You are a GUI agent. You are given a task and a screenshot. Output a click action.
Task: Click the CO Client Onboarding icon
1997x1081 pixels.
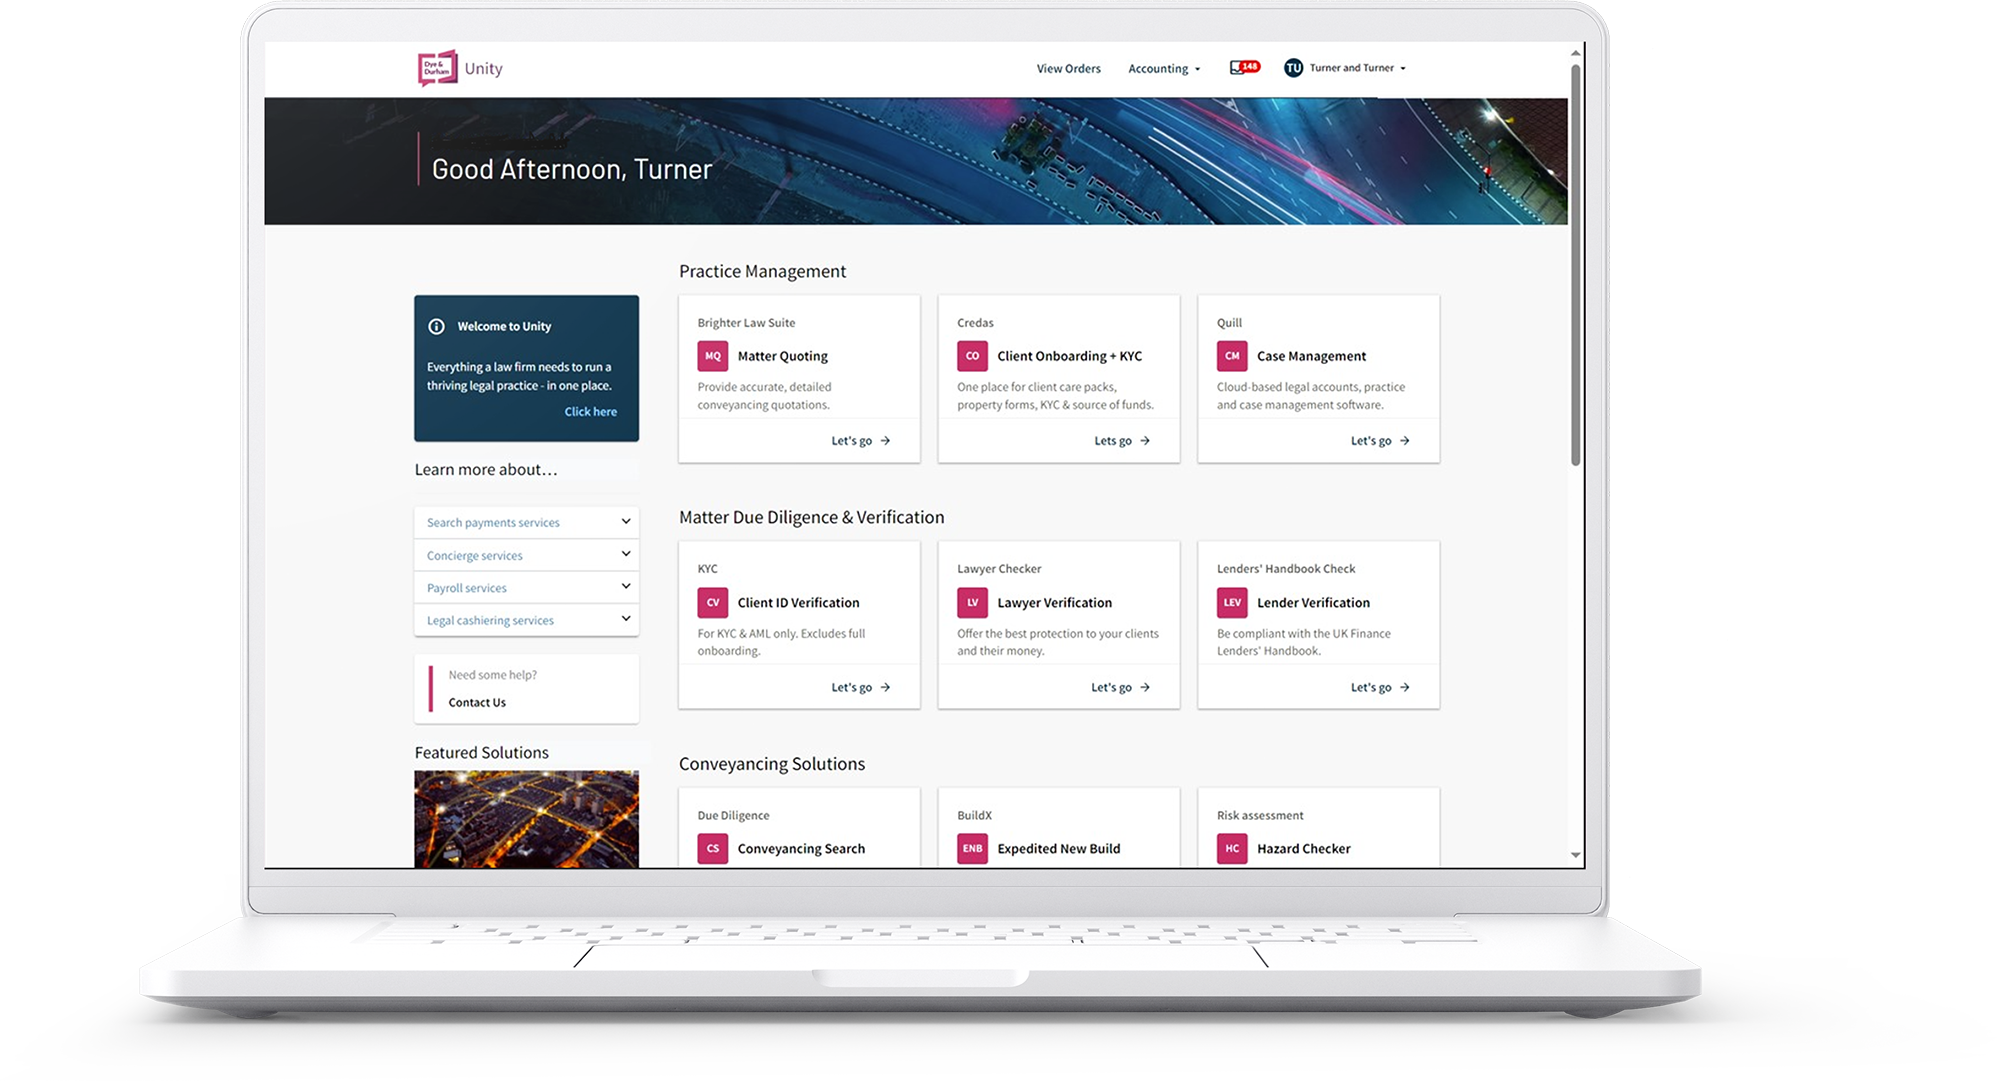pyautogui.click(x=972, y=356)
